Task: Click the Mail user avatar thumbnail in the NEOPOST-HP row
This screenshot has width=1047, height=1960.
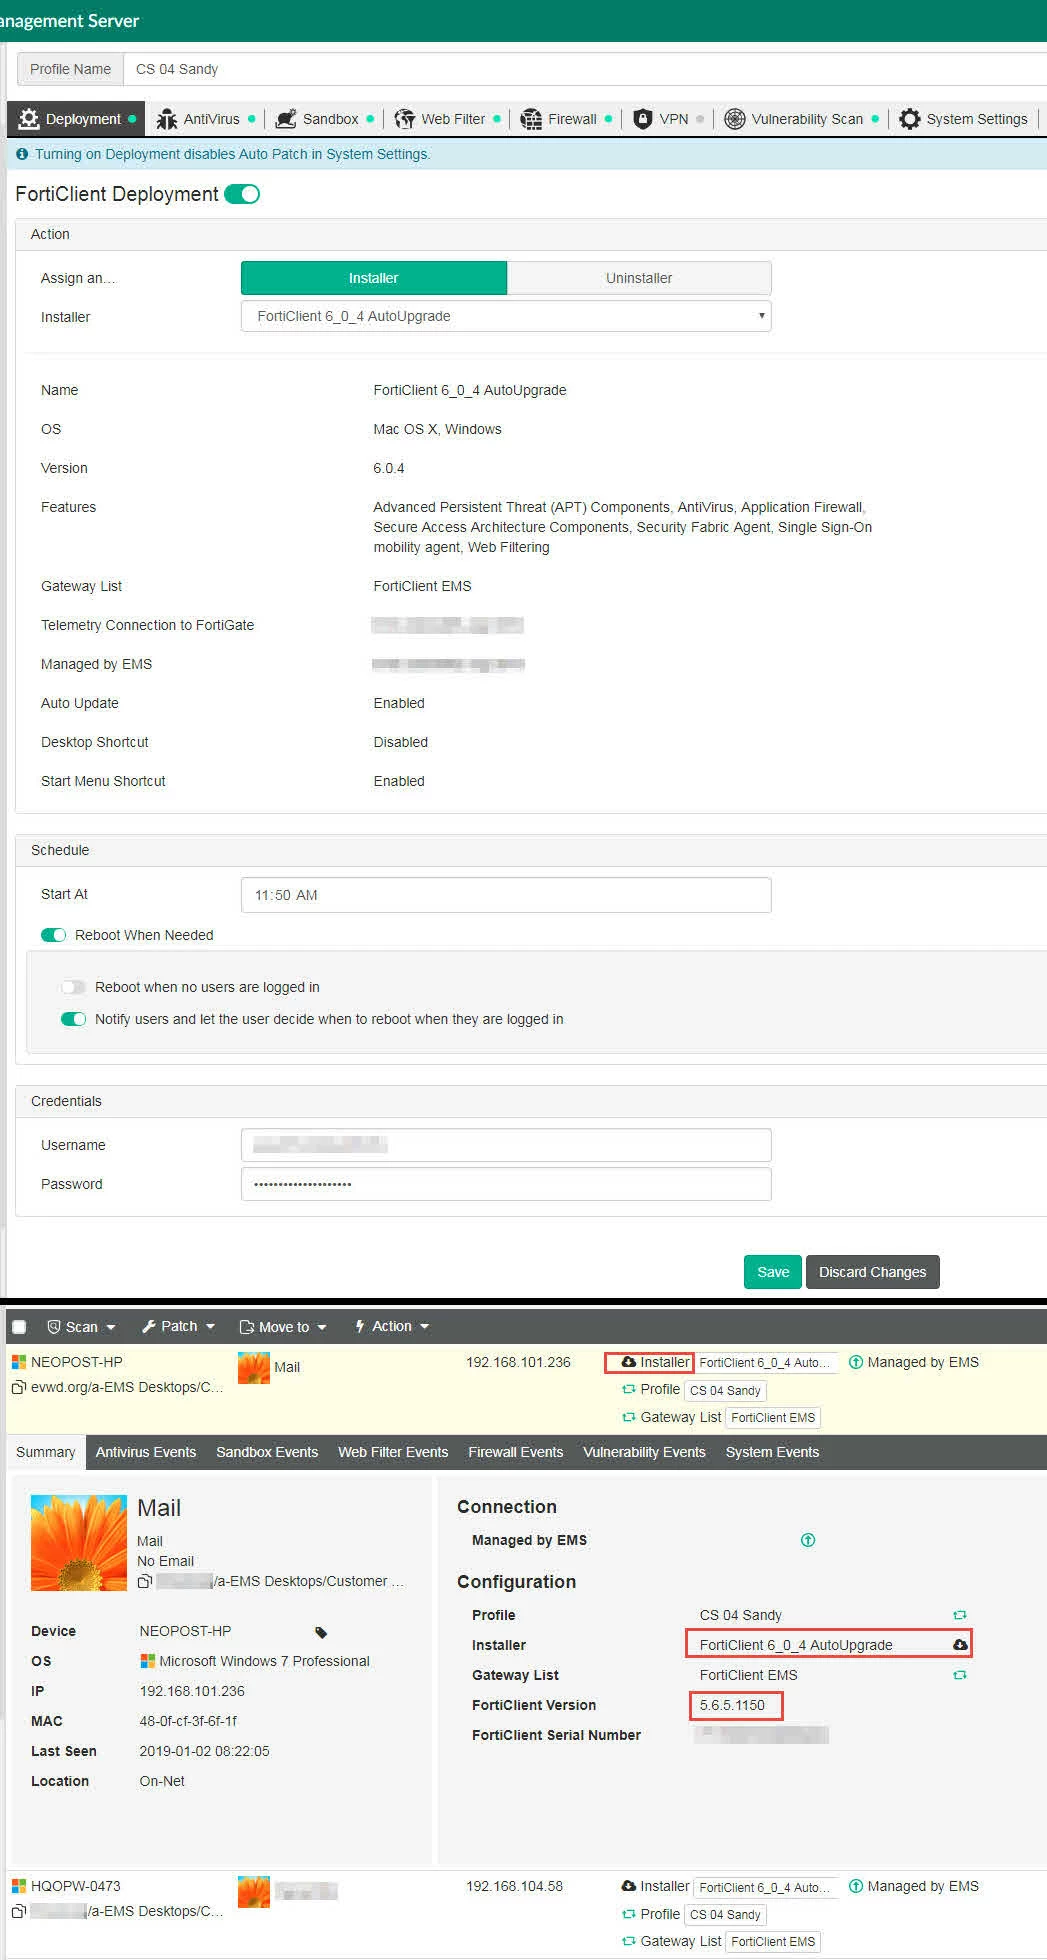Action: click(254, 1367)
